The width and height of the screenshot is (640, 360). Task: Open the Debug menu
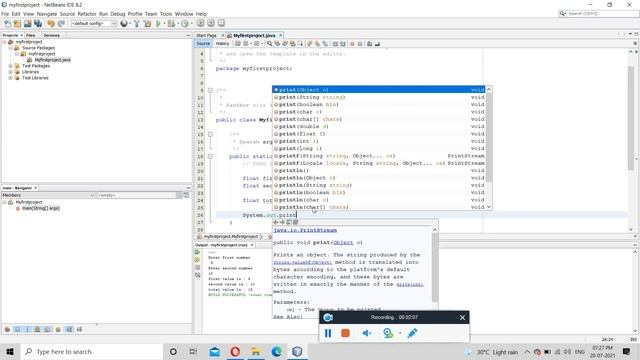pos(118,14)
